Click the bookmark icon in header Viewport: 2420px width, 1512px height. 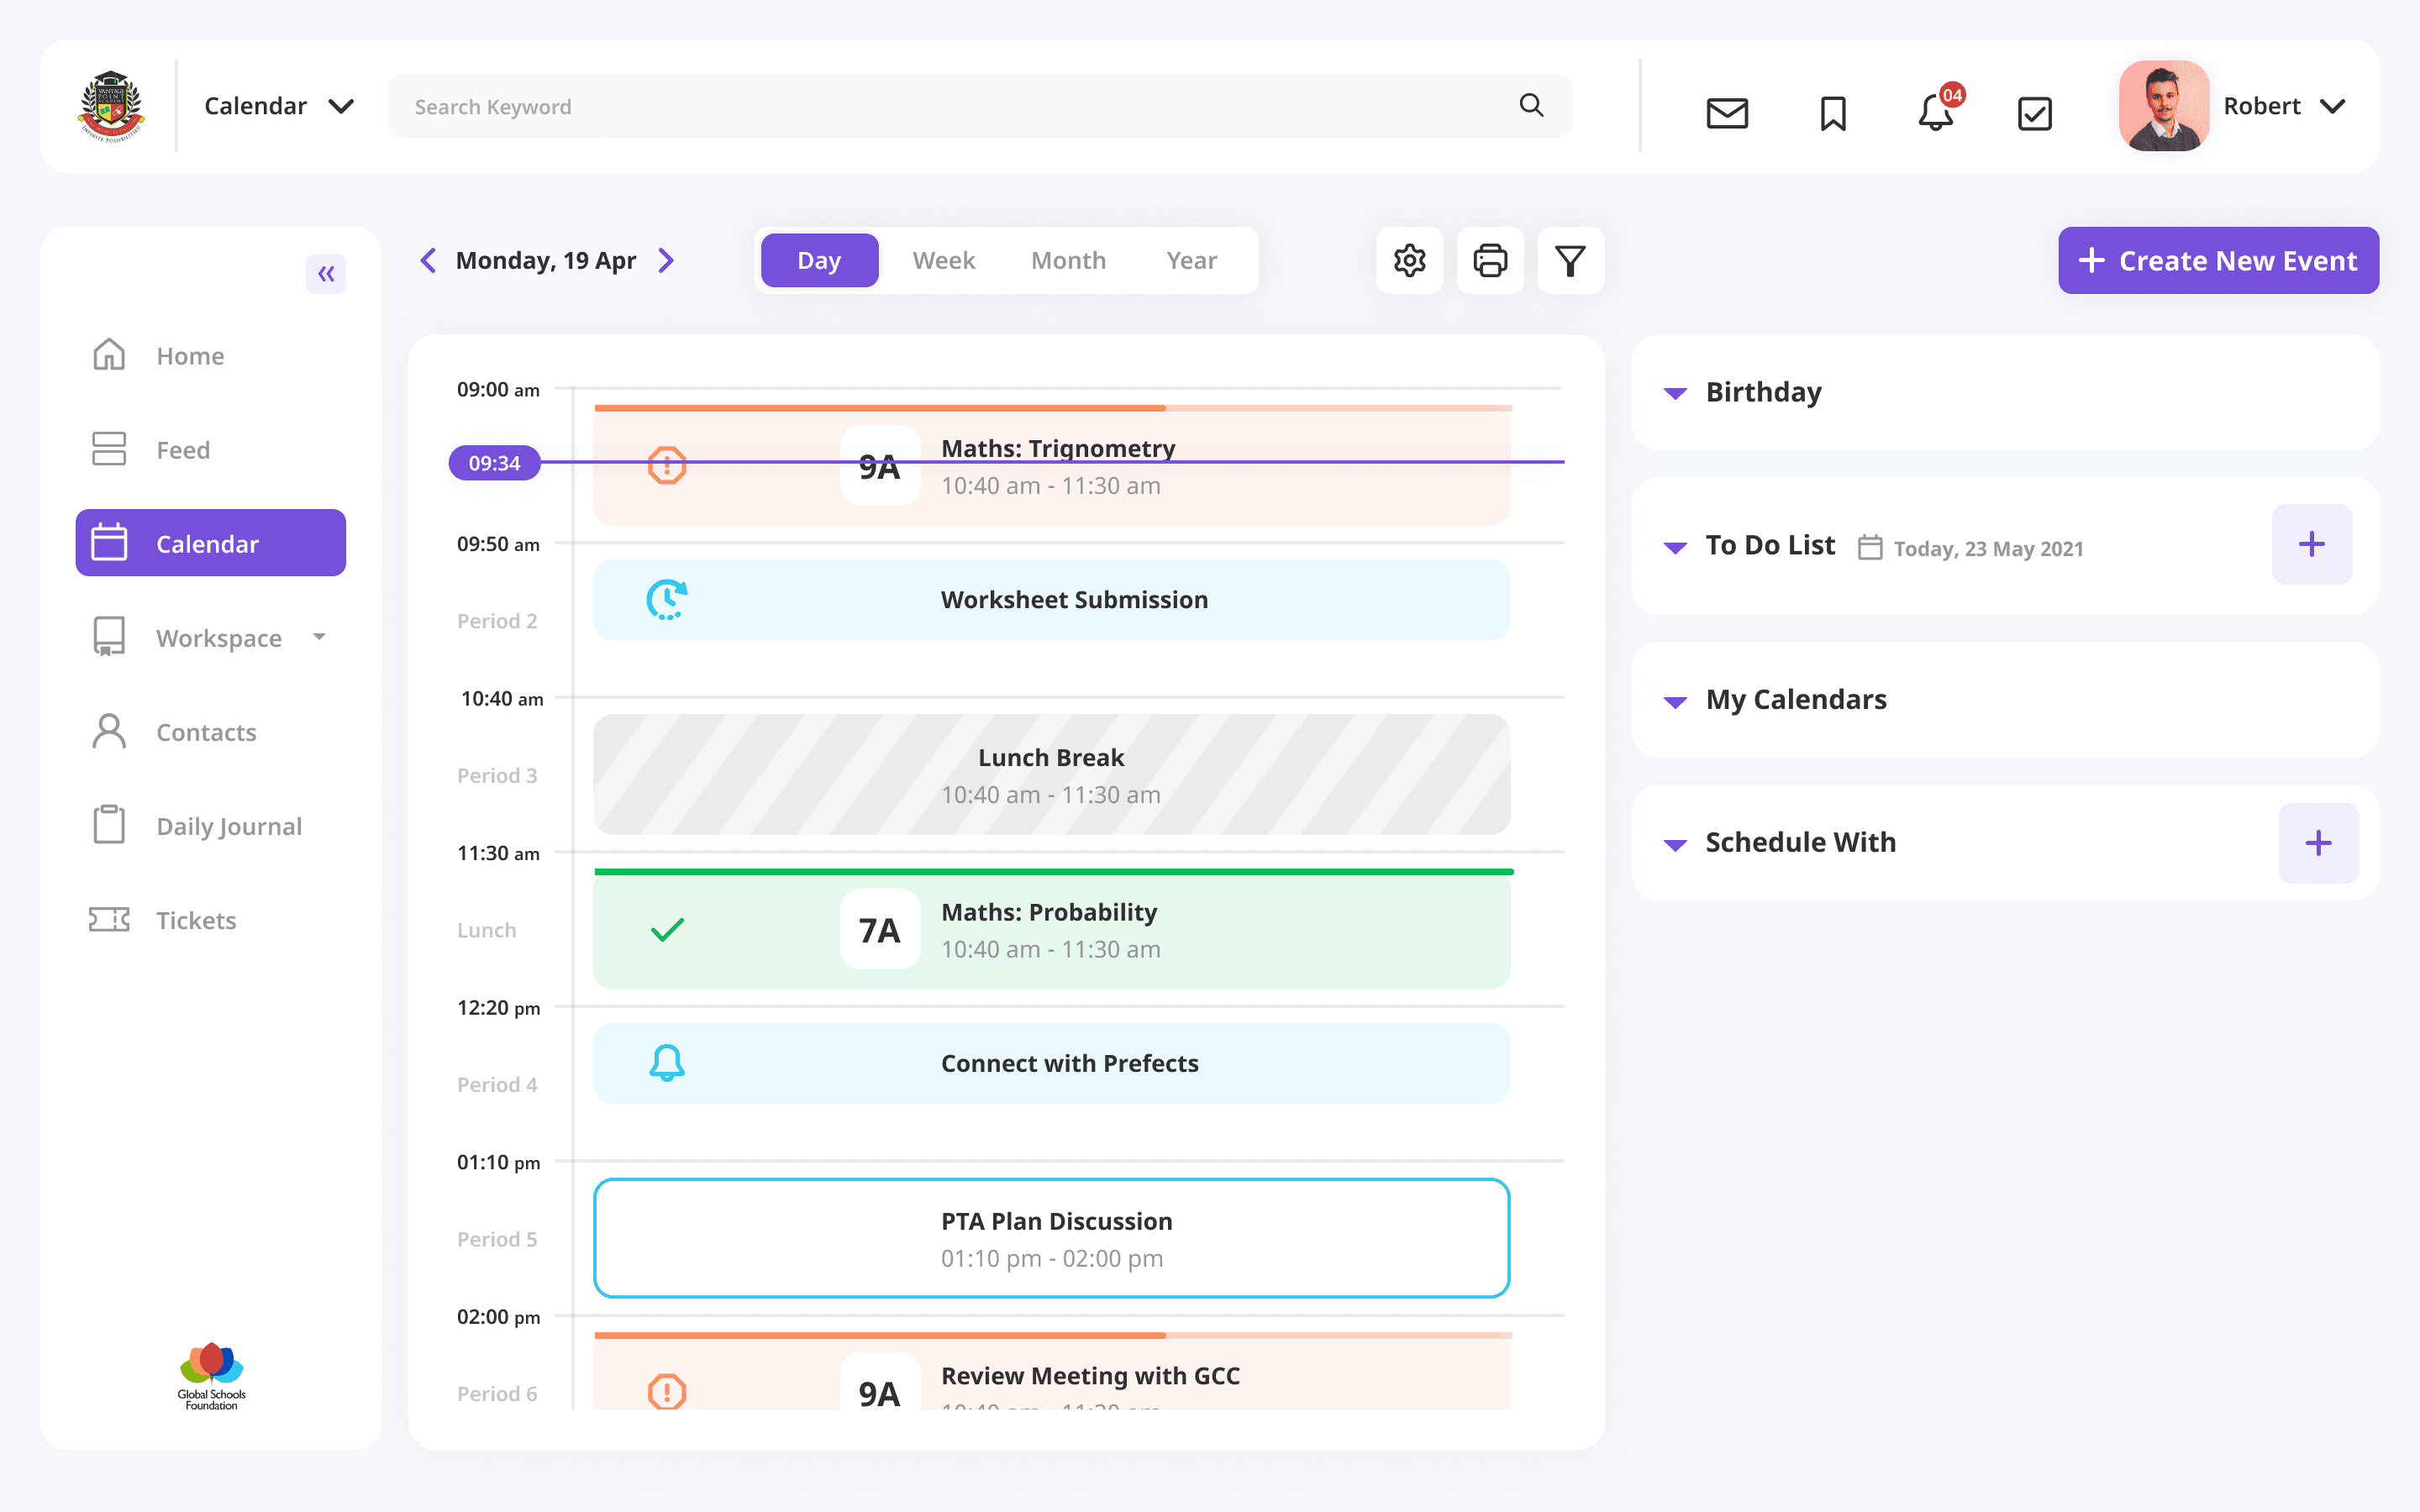point(1832,112)
